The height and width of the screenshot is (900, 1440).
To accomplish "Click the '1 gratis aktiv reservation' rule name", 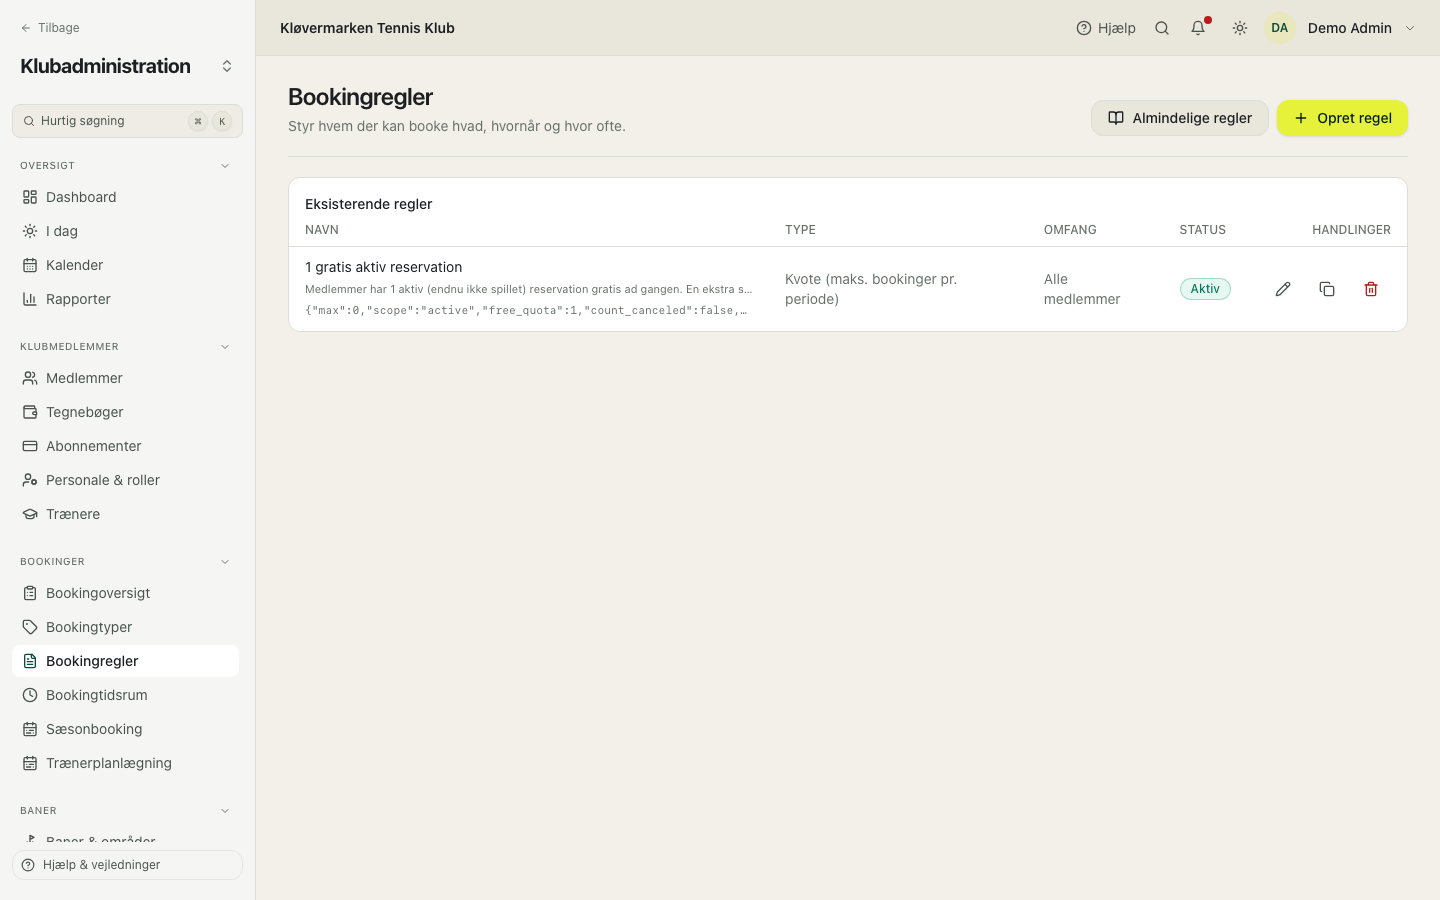I will (384, 267).
